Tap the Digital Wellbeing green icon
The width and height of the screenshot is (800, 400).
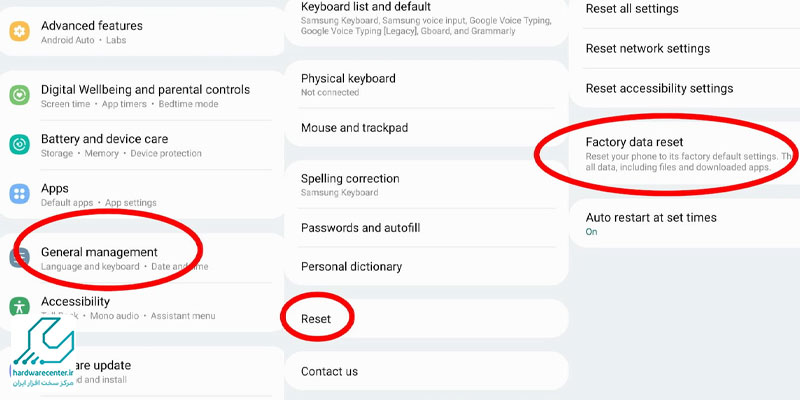point(20,95)
